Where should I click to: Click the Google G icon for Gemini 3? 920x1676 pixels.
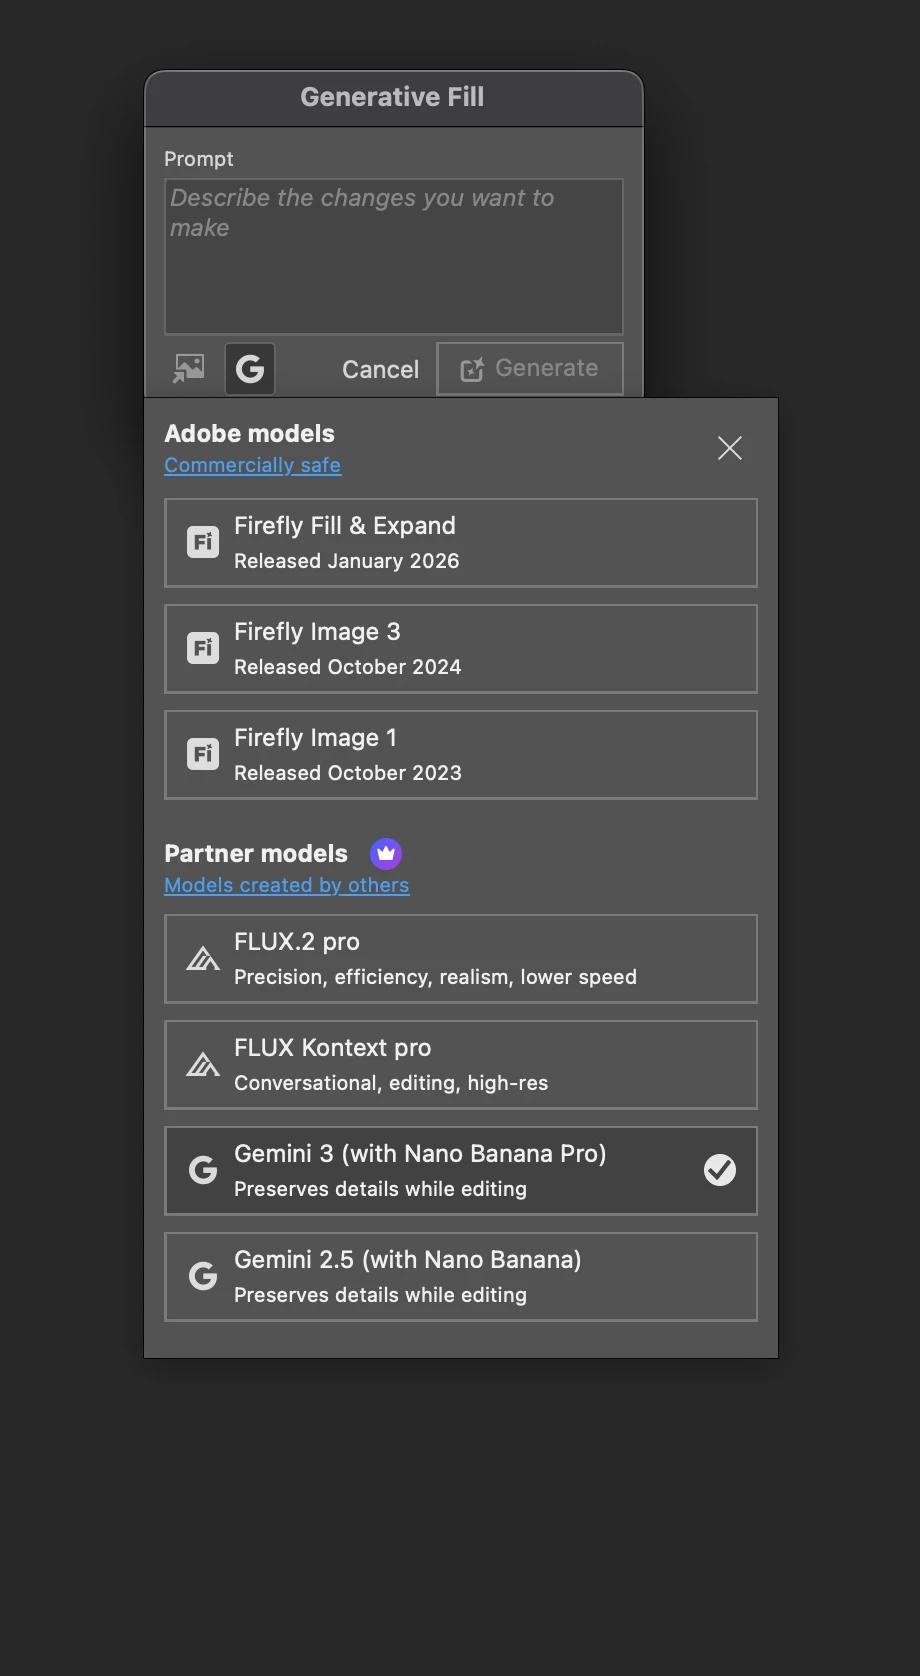point(203,1170)
